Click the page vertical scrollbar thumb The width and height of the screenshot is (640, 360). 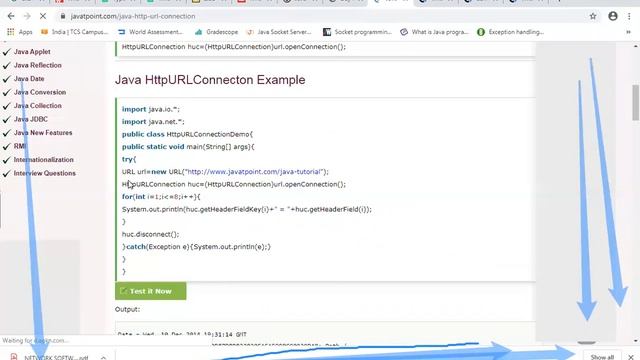click(x=636, y=103)
